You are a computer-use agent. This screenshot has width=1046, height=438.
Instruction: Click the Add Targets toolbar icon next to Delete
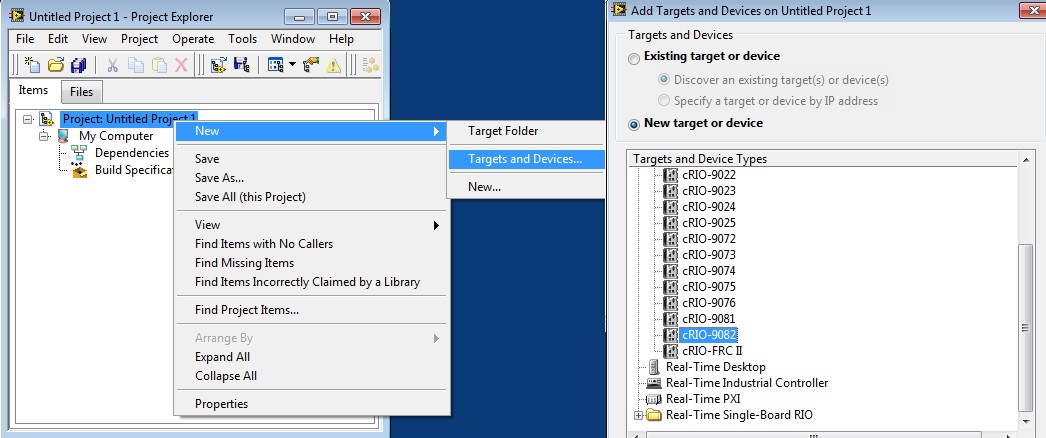218,65
